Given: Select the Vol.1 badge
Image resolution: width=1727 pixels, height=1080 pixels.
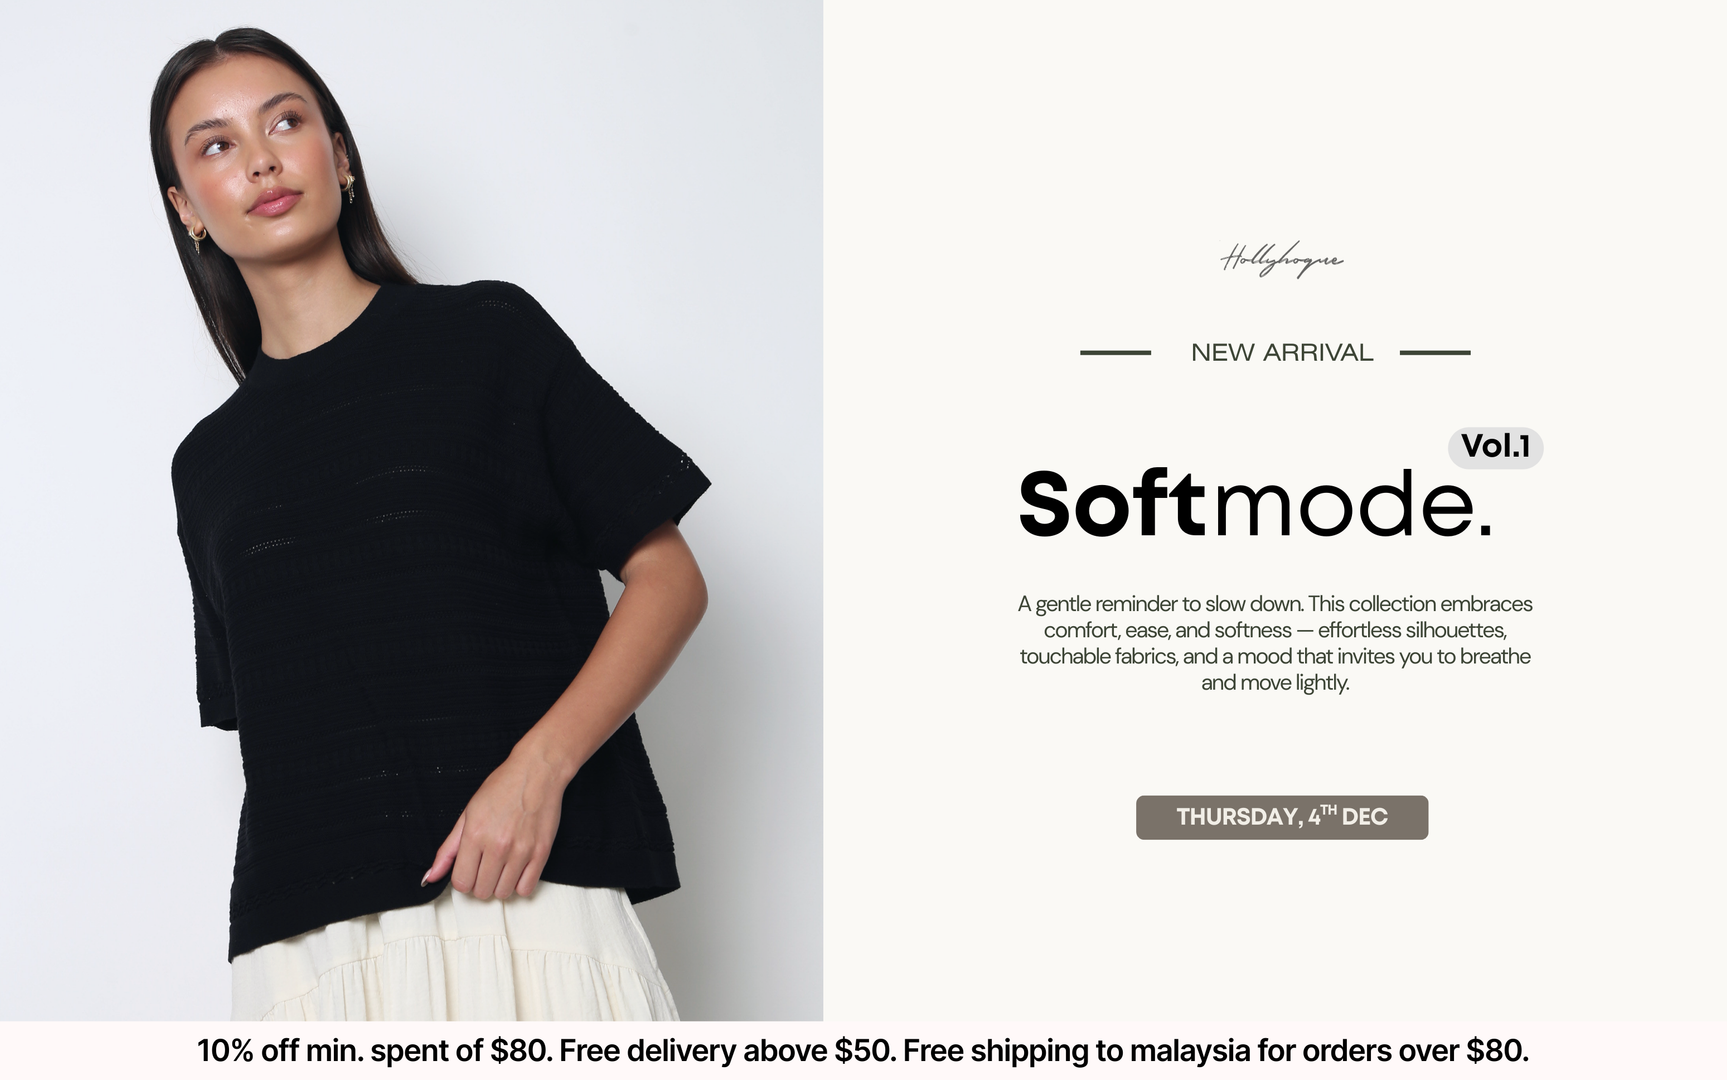Looking at the screenshot, I should pos(1495,446).
